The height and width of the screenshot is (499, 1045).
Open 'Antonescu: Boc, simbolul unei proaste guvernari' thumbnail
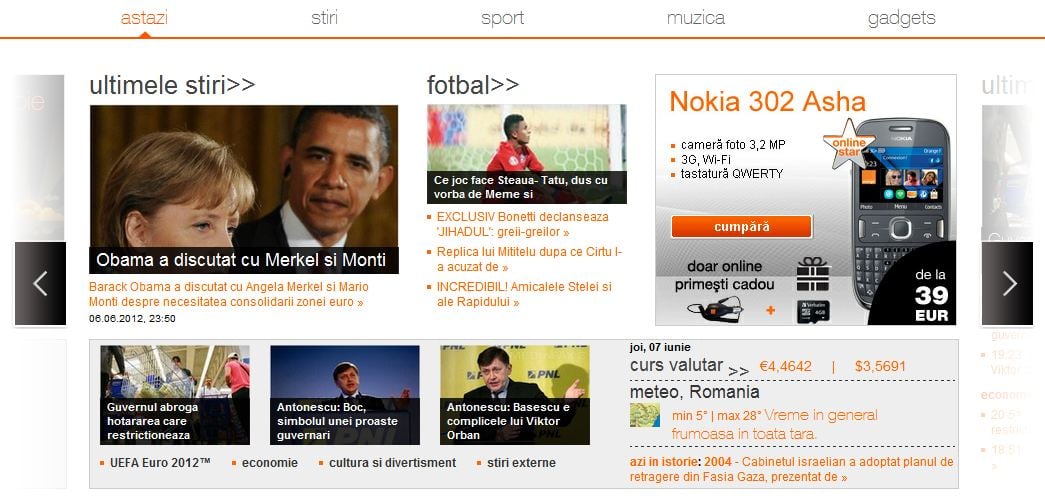pyautogui.click(x=345, y=394)
